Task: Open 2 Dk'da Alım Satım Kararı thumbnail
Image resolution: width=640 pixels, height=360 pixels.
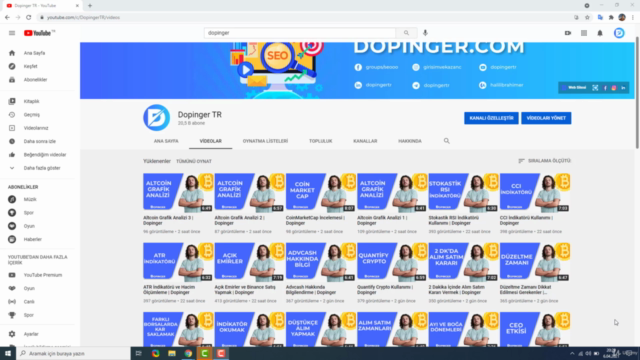Action: [x=464, y=262]
